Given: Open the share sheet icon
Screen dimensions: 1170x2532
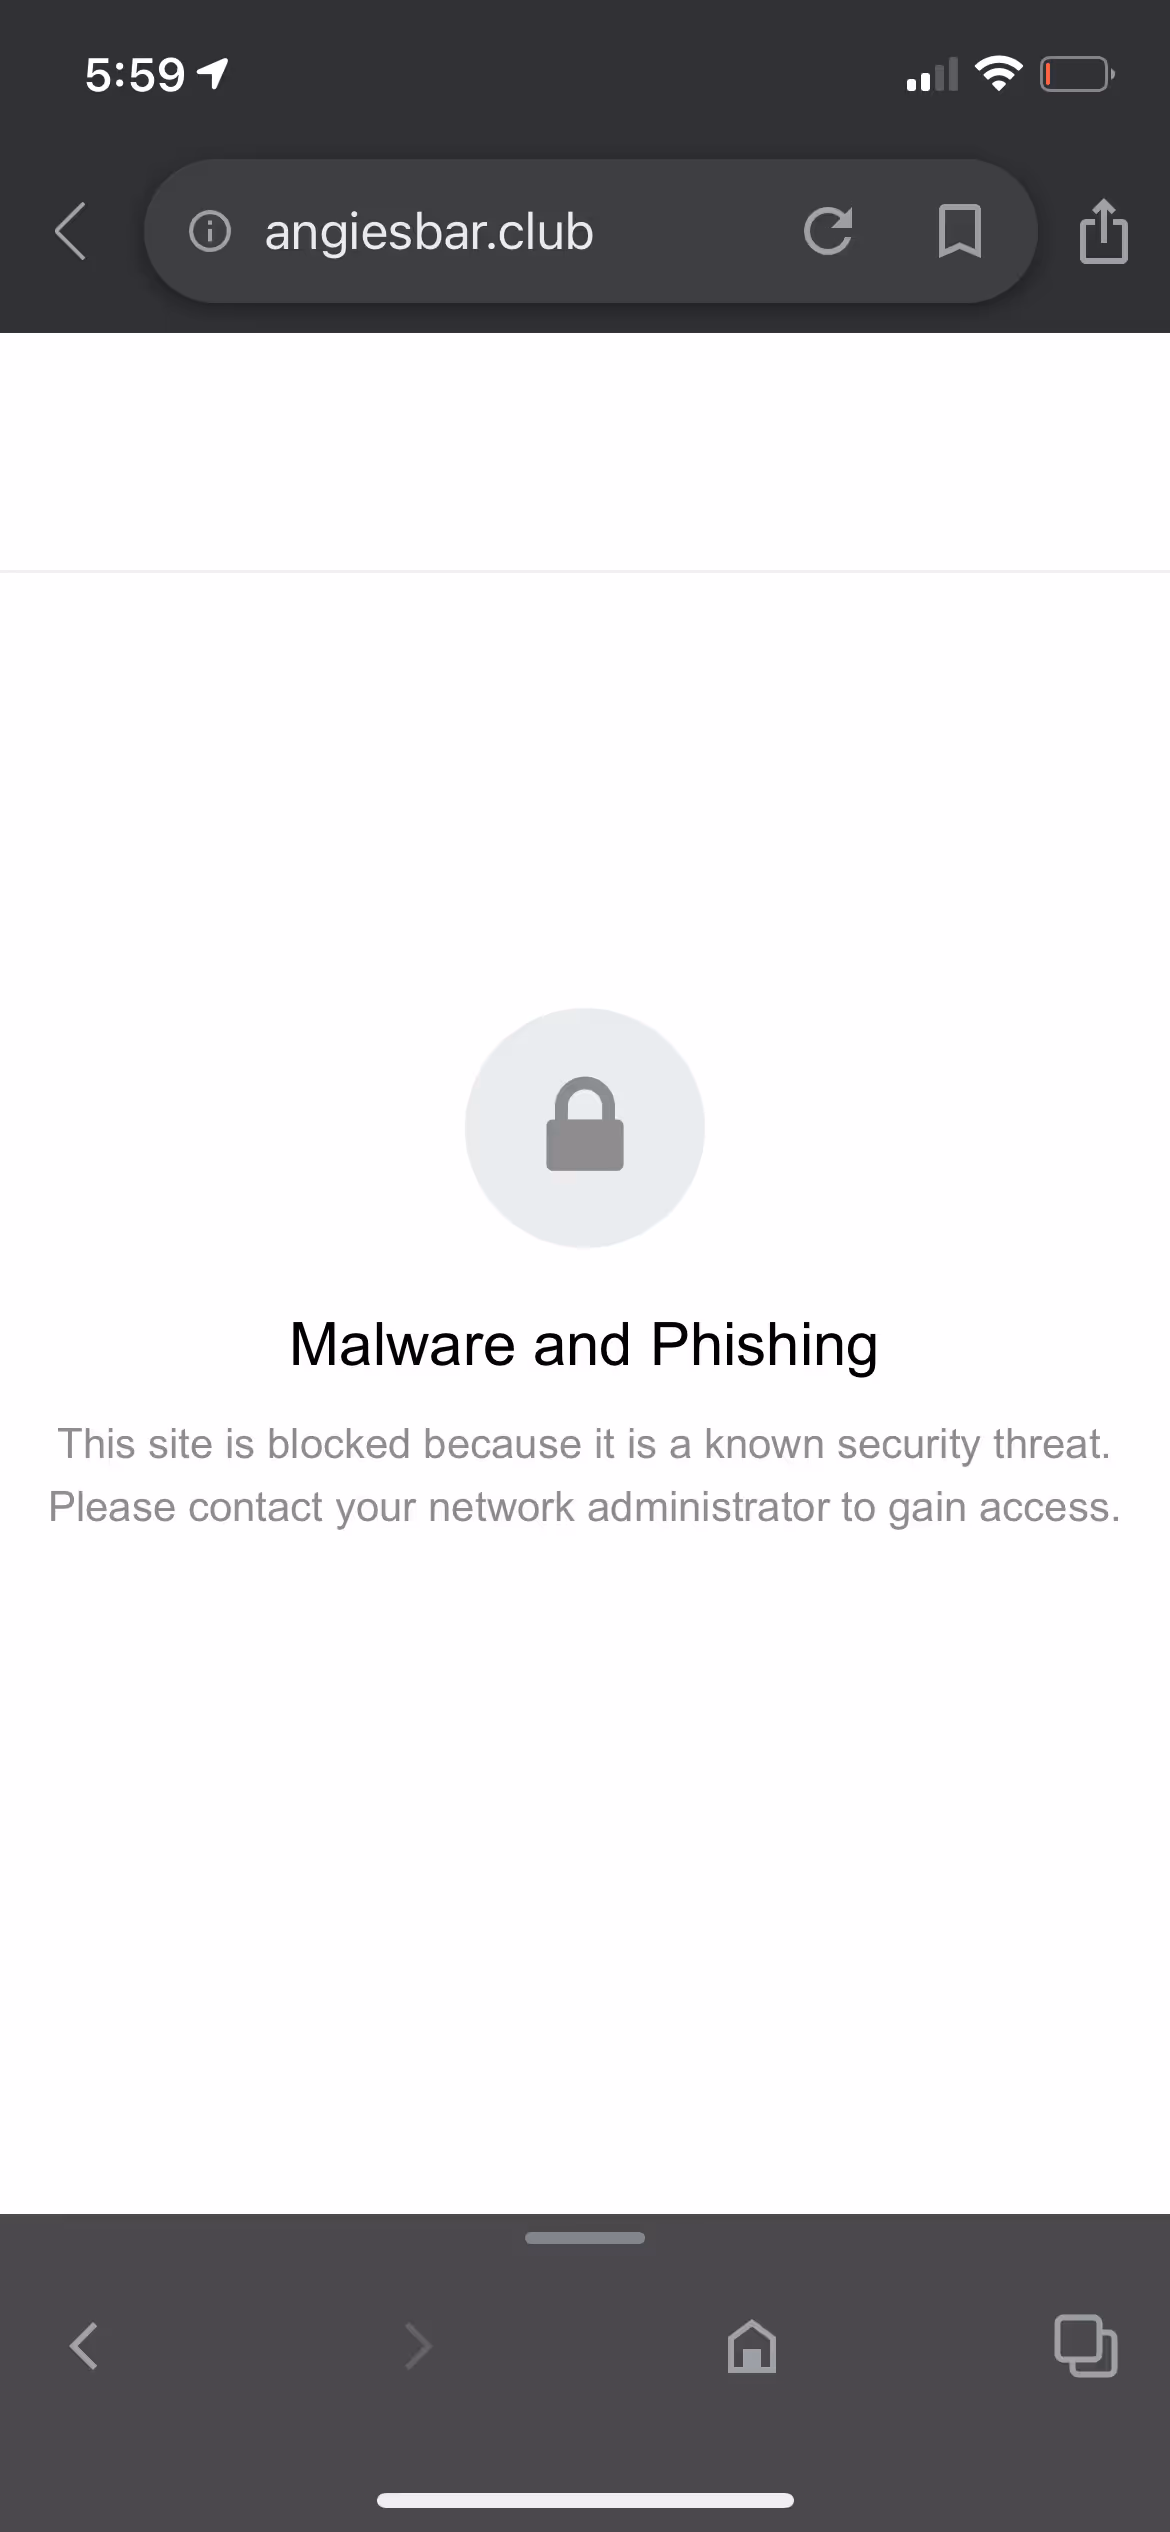Looking at the screenshot, I should tap(1104, 231).
